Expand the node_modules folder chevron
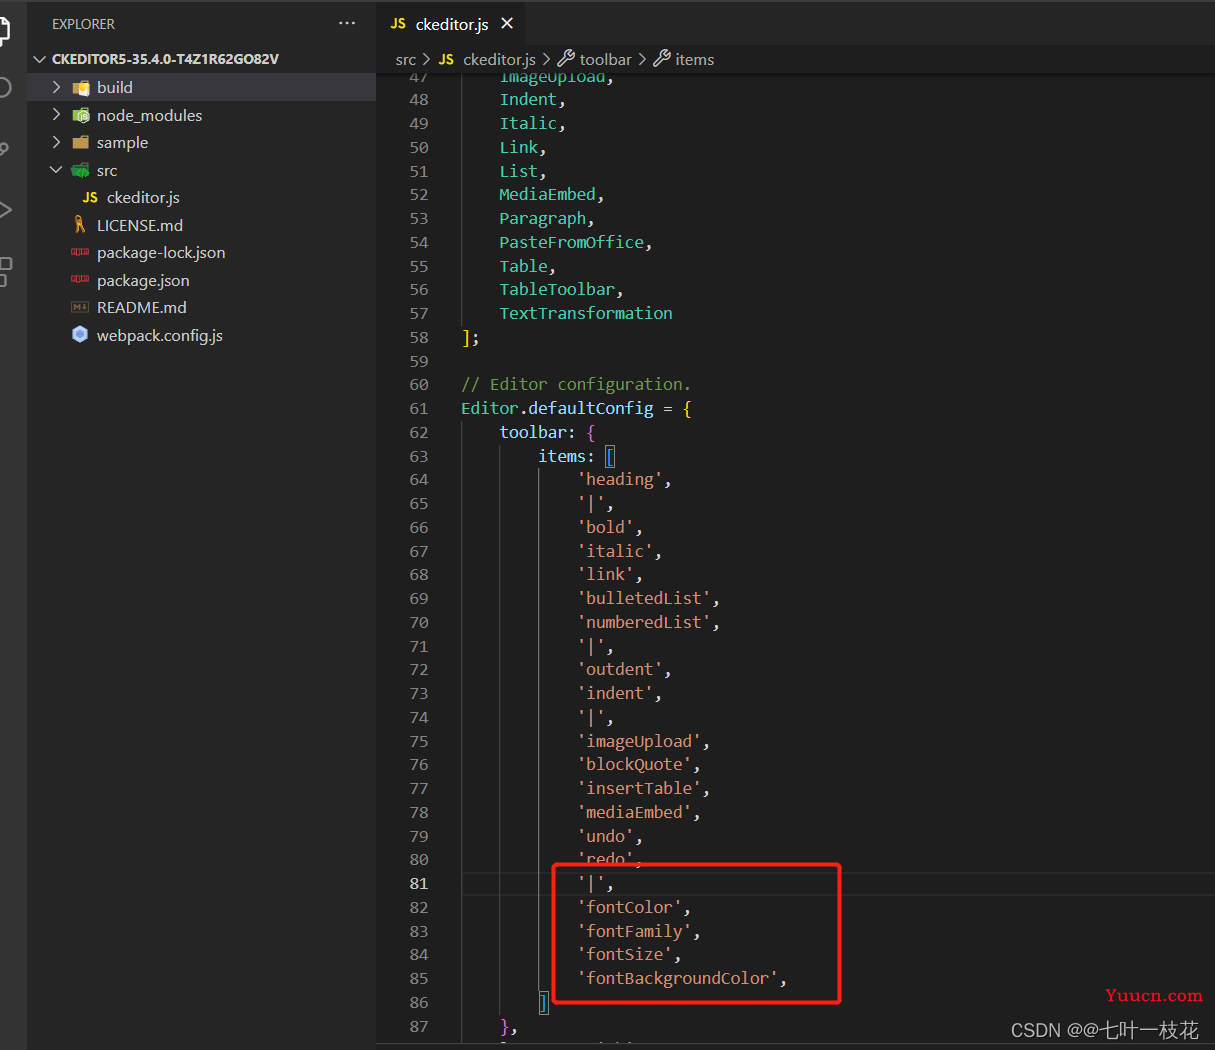Image resolution: width=1215 pixels, height=1050 pixels. click(x=56, y=115)
